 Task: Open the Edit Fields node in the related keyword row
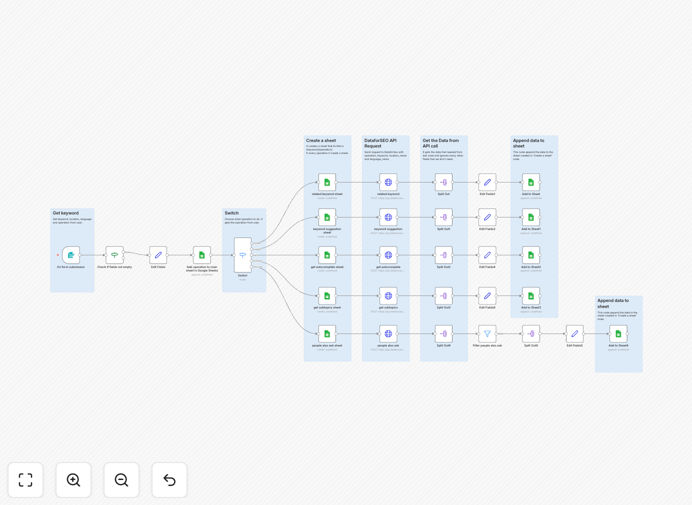click(x=487, y=182)
